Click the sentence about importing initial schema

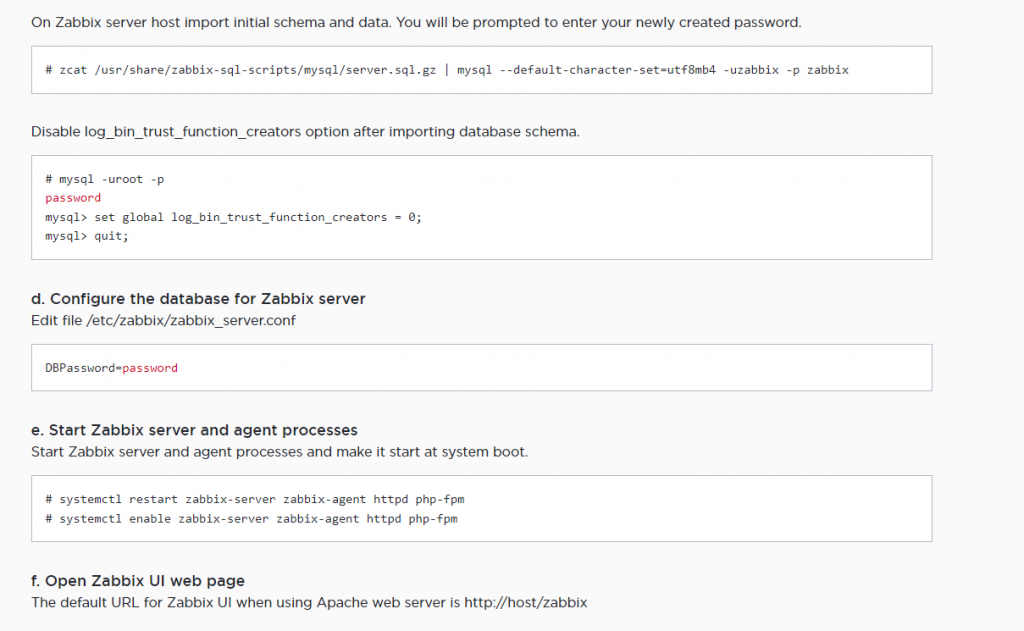click(416, 22)
